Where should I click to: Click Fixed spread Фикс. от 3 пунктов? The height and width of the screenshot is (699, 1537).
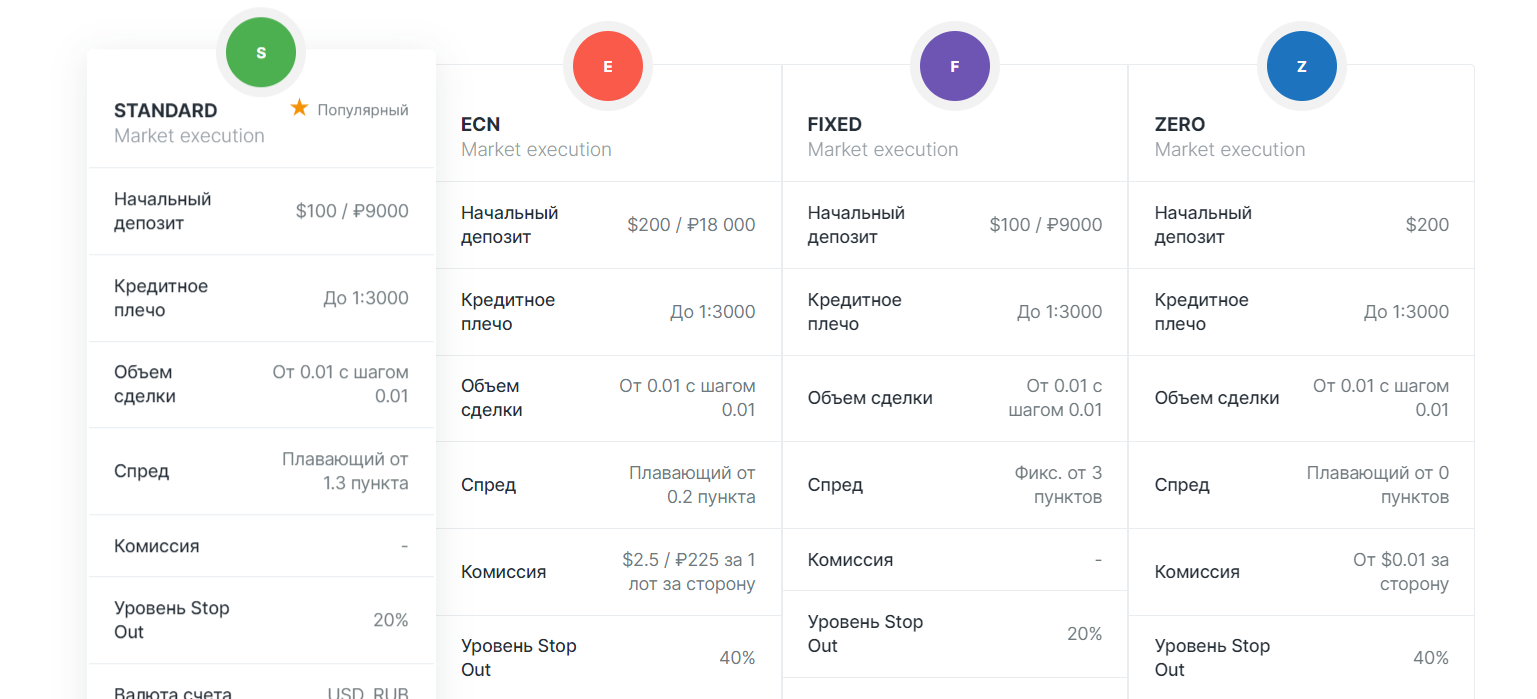[1058, 485]
